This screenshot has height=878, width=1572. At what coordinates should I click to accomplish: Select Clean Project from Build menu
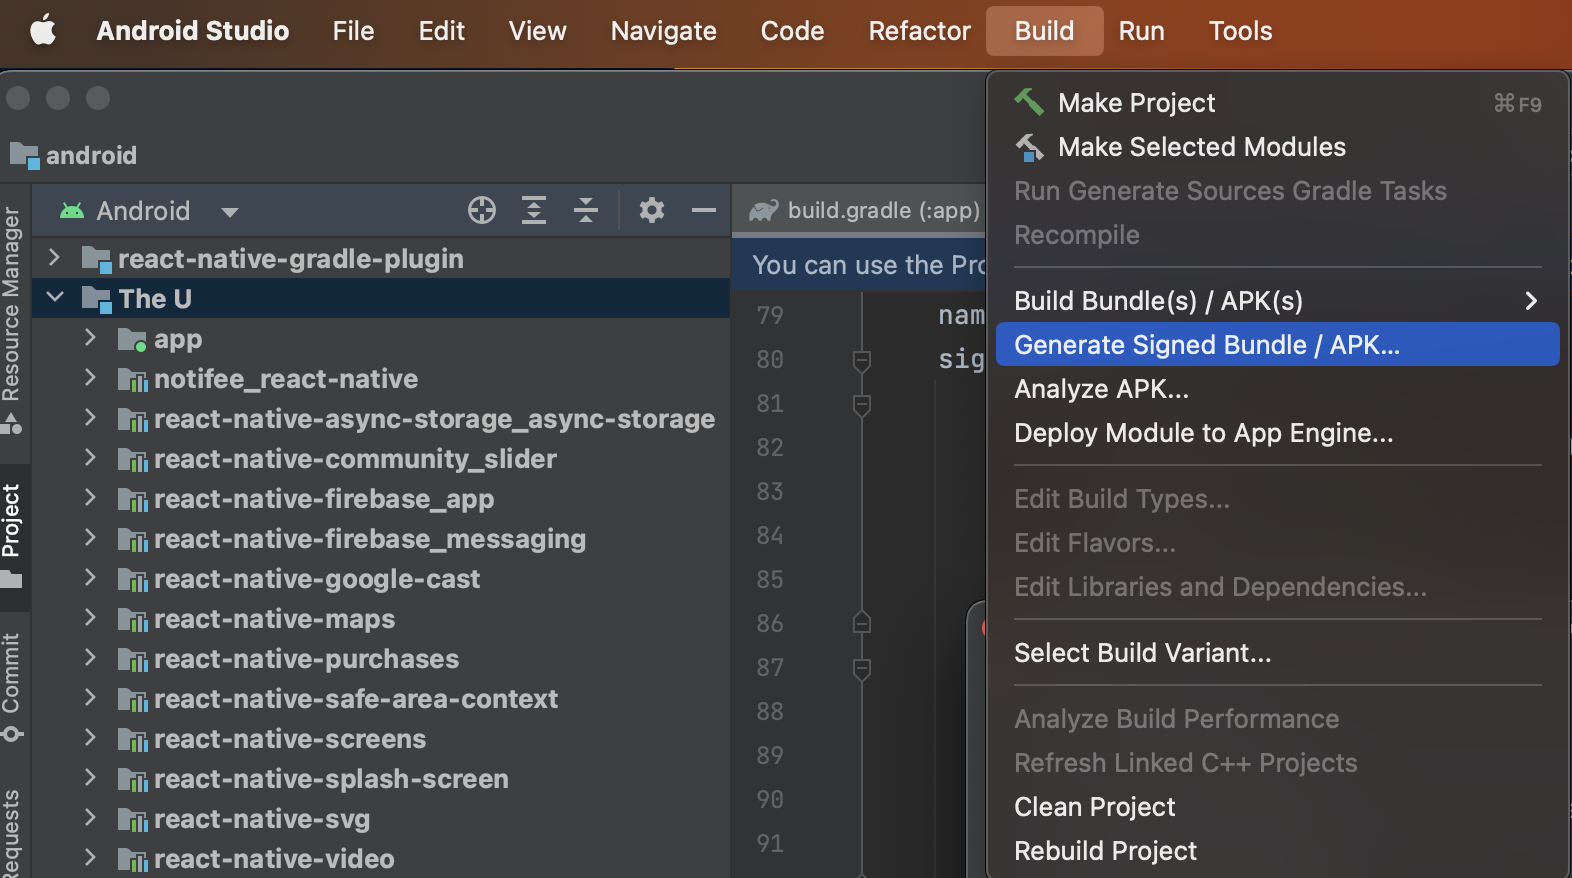point(1094,807)
